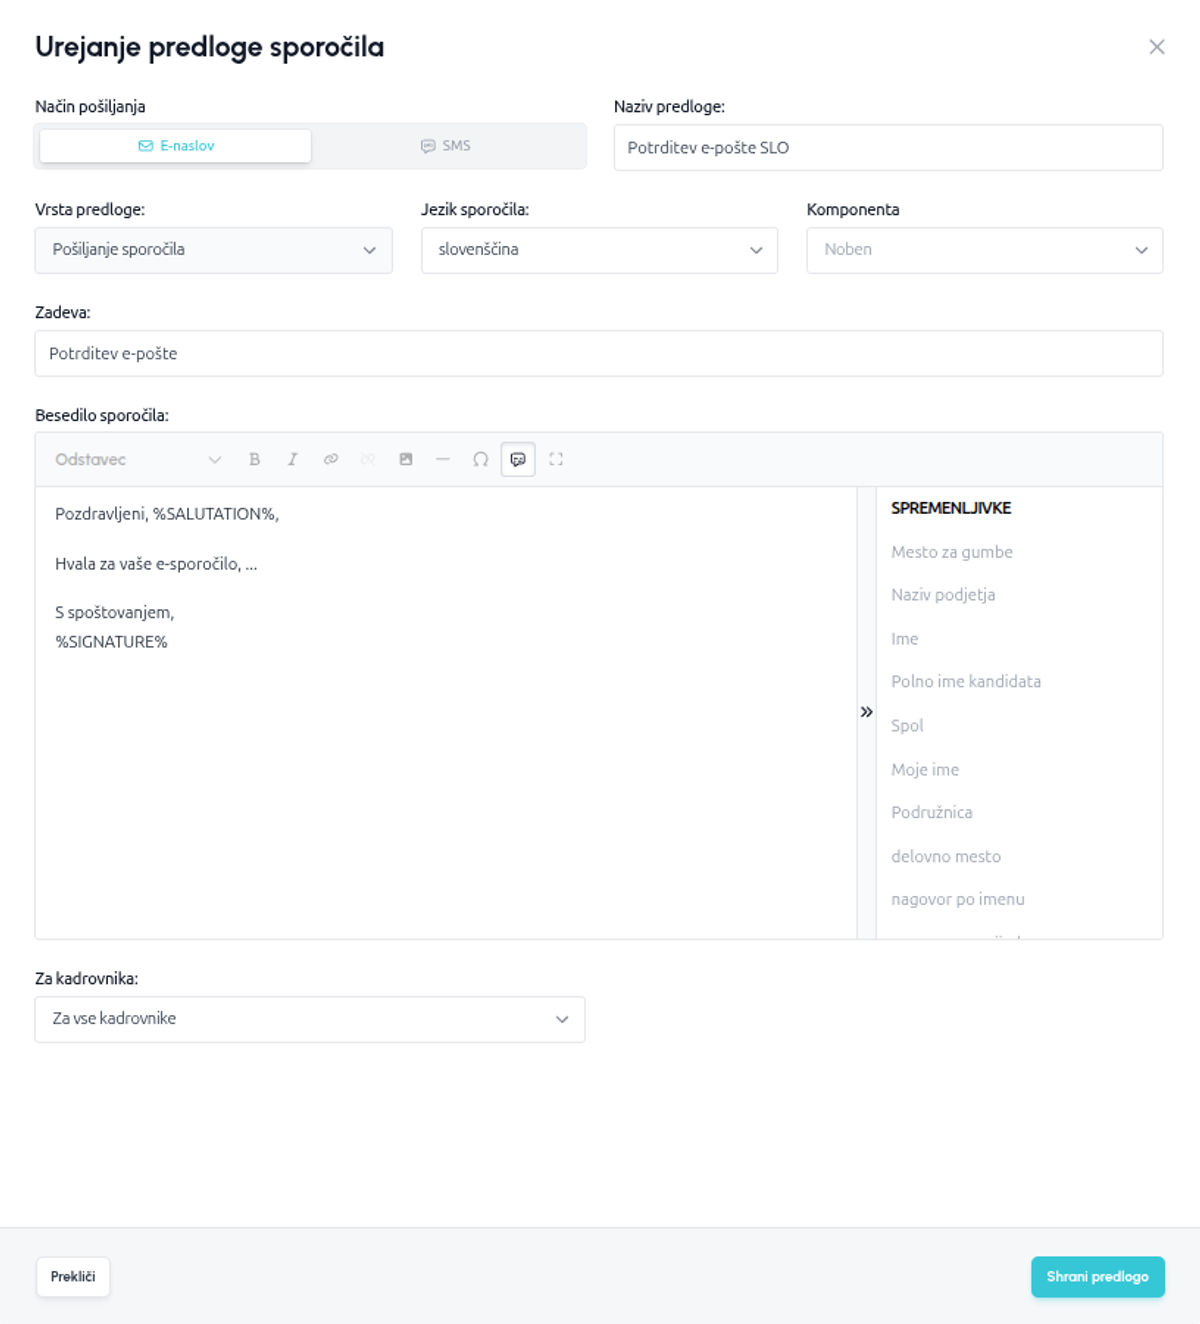Insert the delovno mesto variable
This screenshot has height=1324, width=1200.
(x=946, y=857)
